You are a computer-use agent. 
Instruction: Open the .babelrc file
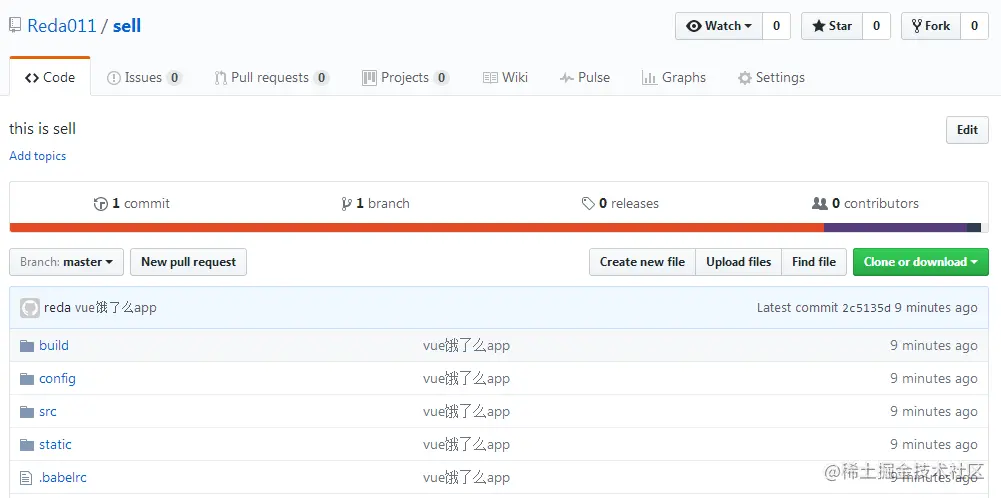63,478
